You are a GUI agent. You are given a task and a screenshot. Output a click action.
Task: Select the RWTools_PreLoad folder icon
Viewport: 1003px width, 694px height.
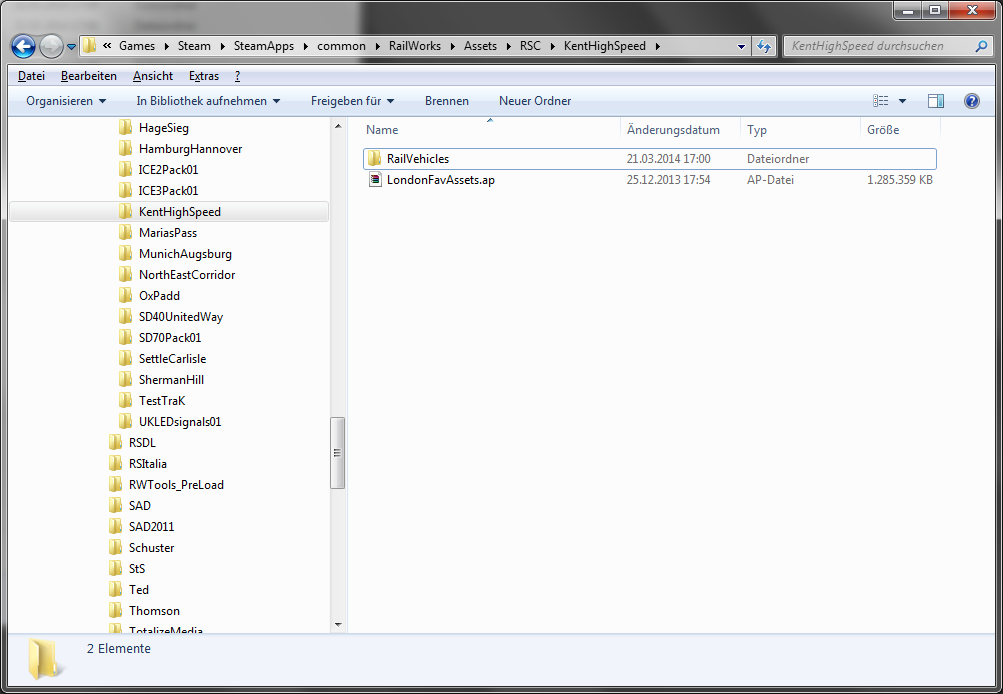115,485
